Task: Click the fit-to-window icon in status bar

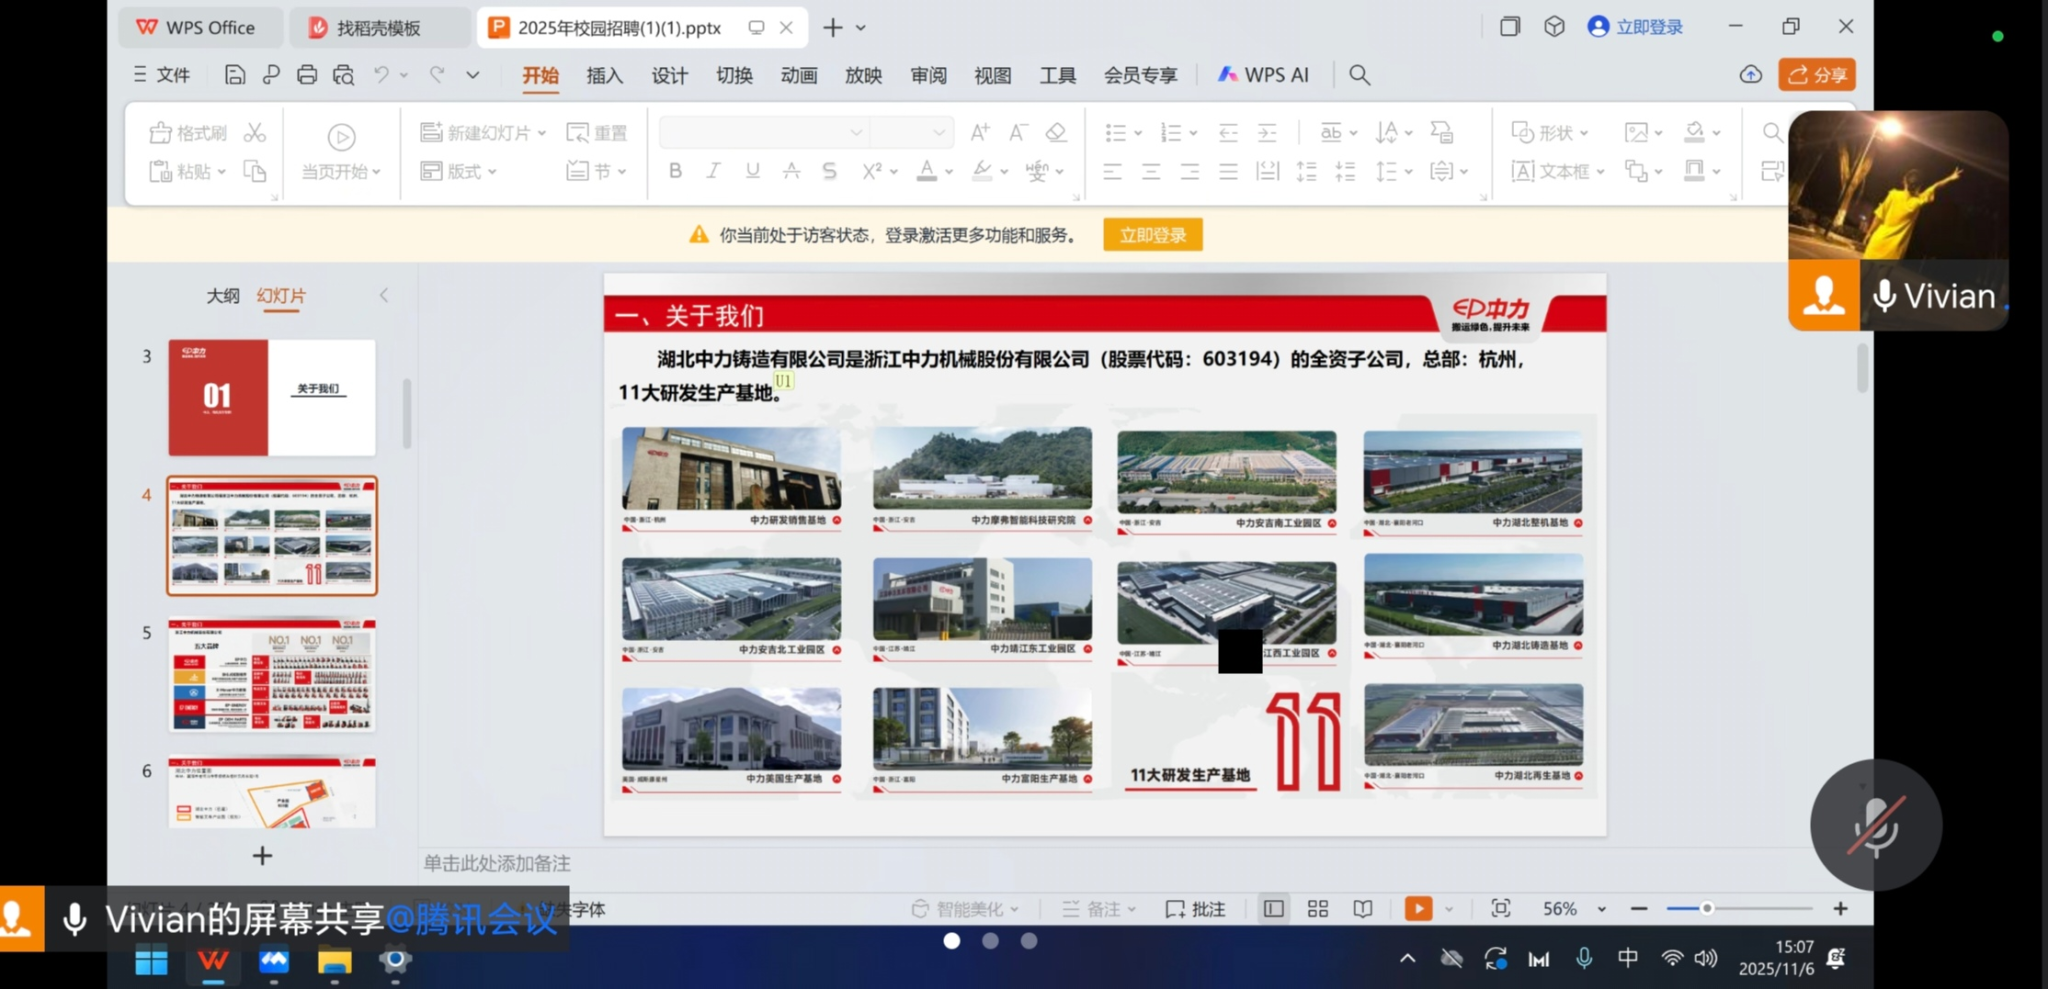Action: pos(1500,908)
